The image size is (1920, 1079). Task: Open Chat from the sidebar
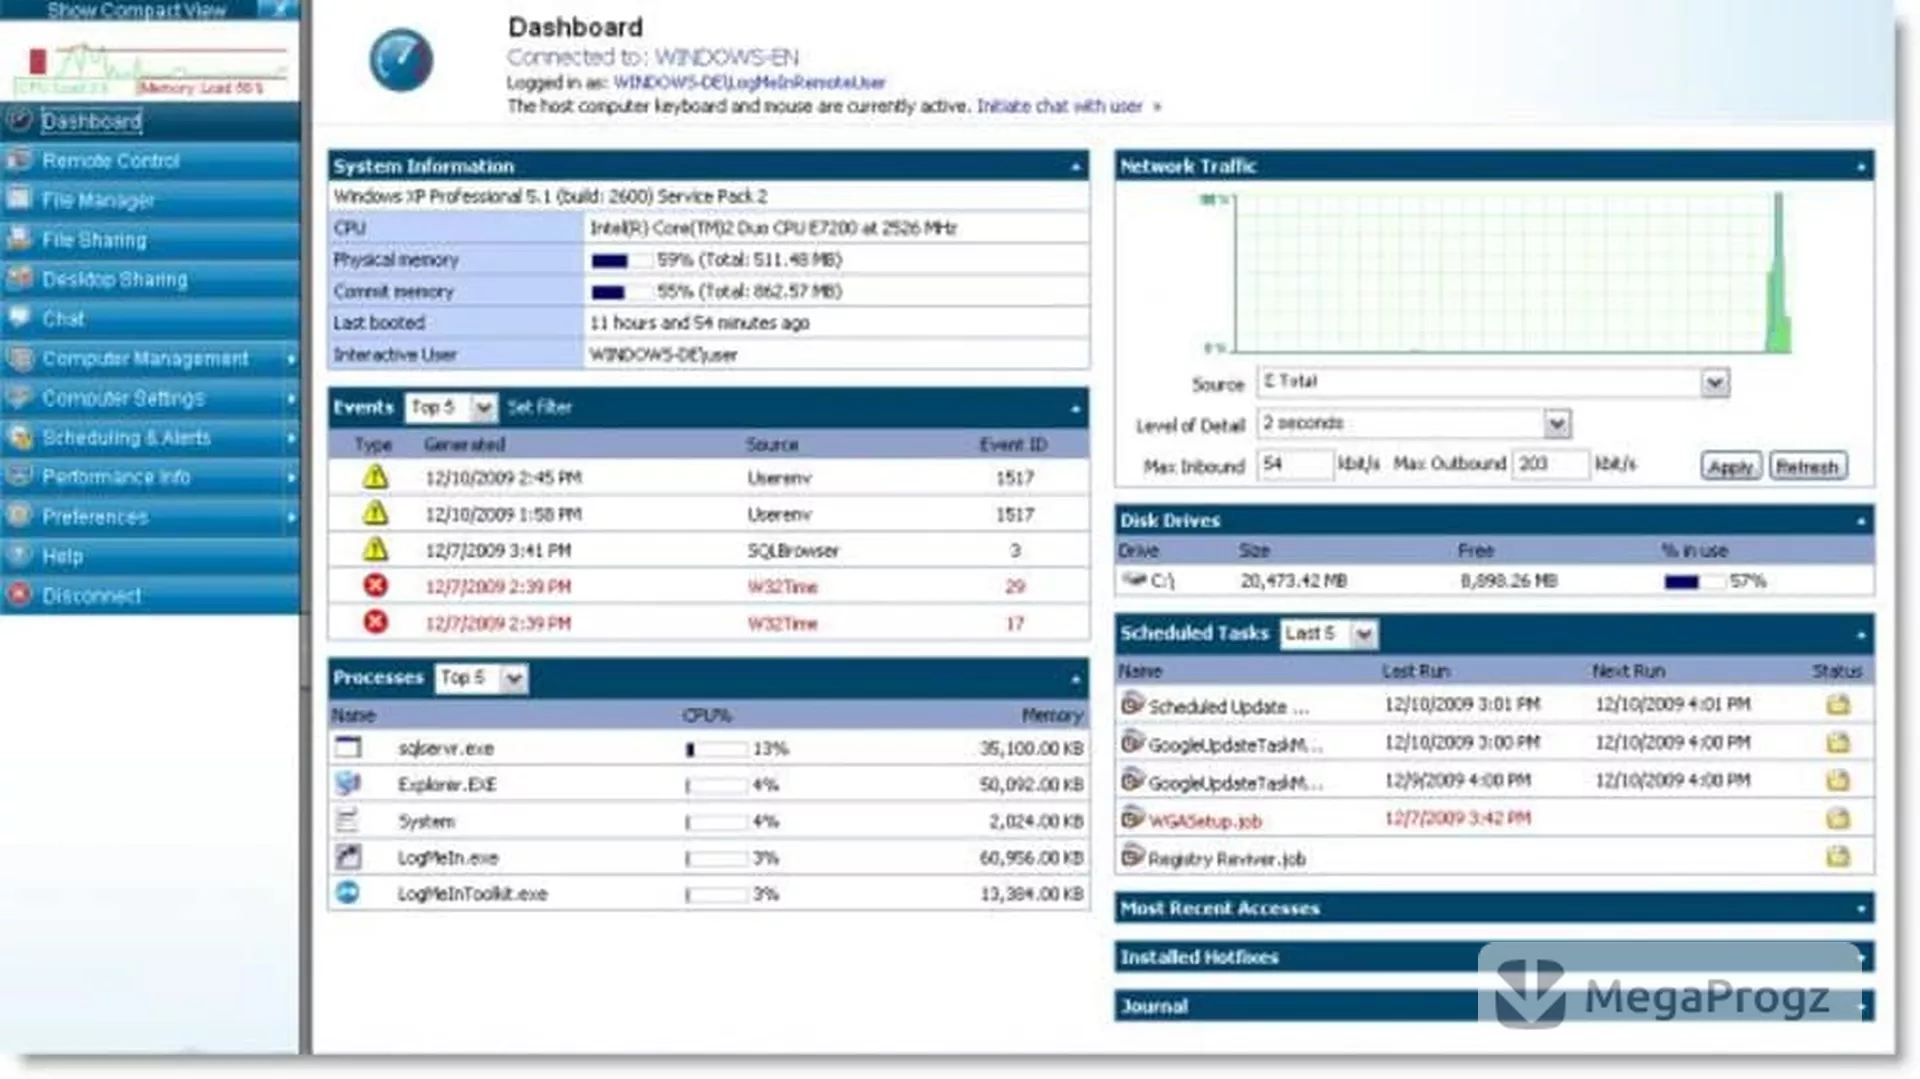tap(150, 318)
